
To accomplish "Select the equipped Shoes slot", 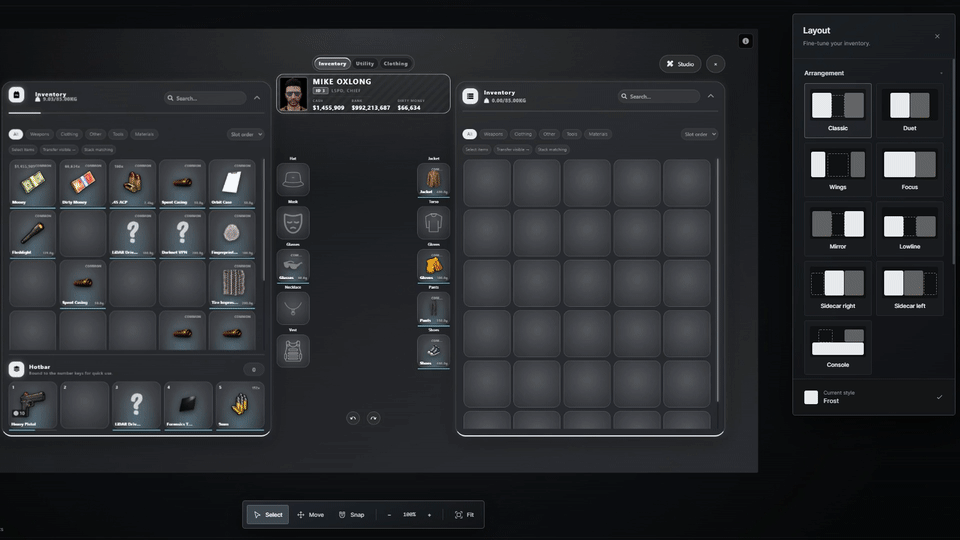I will tap(433, 351).
